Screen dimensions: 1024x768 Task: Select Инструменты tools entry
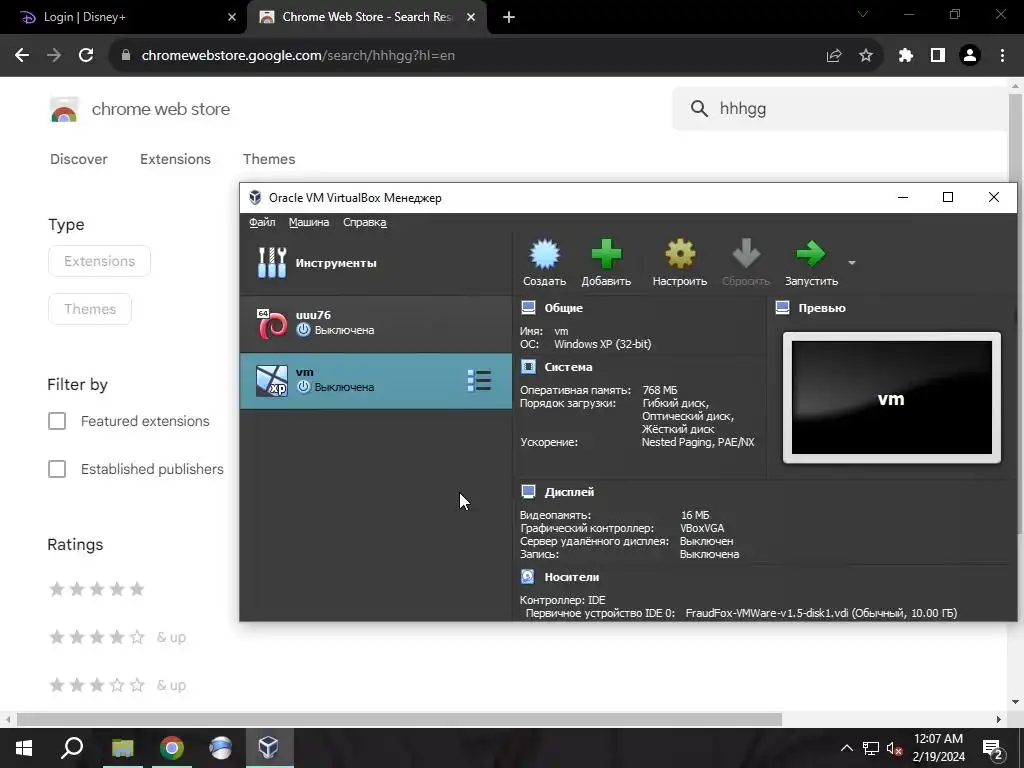click(x=376, y=263)
